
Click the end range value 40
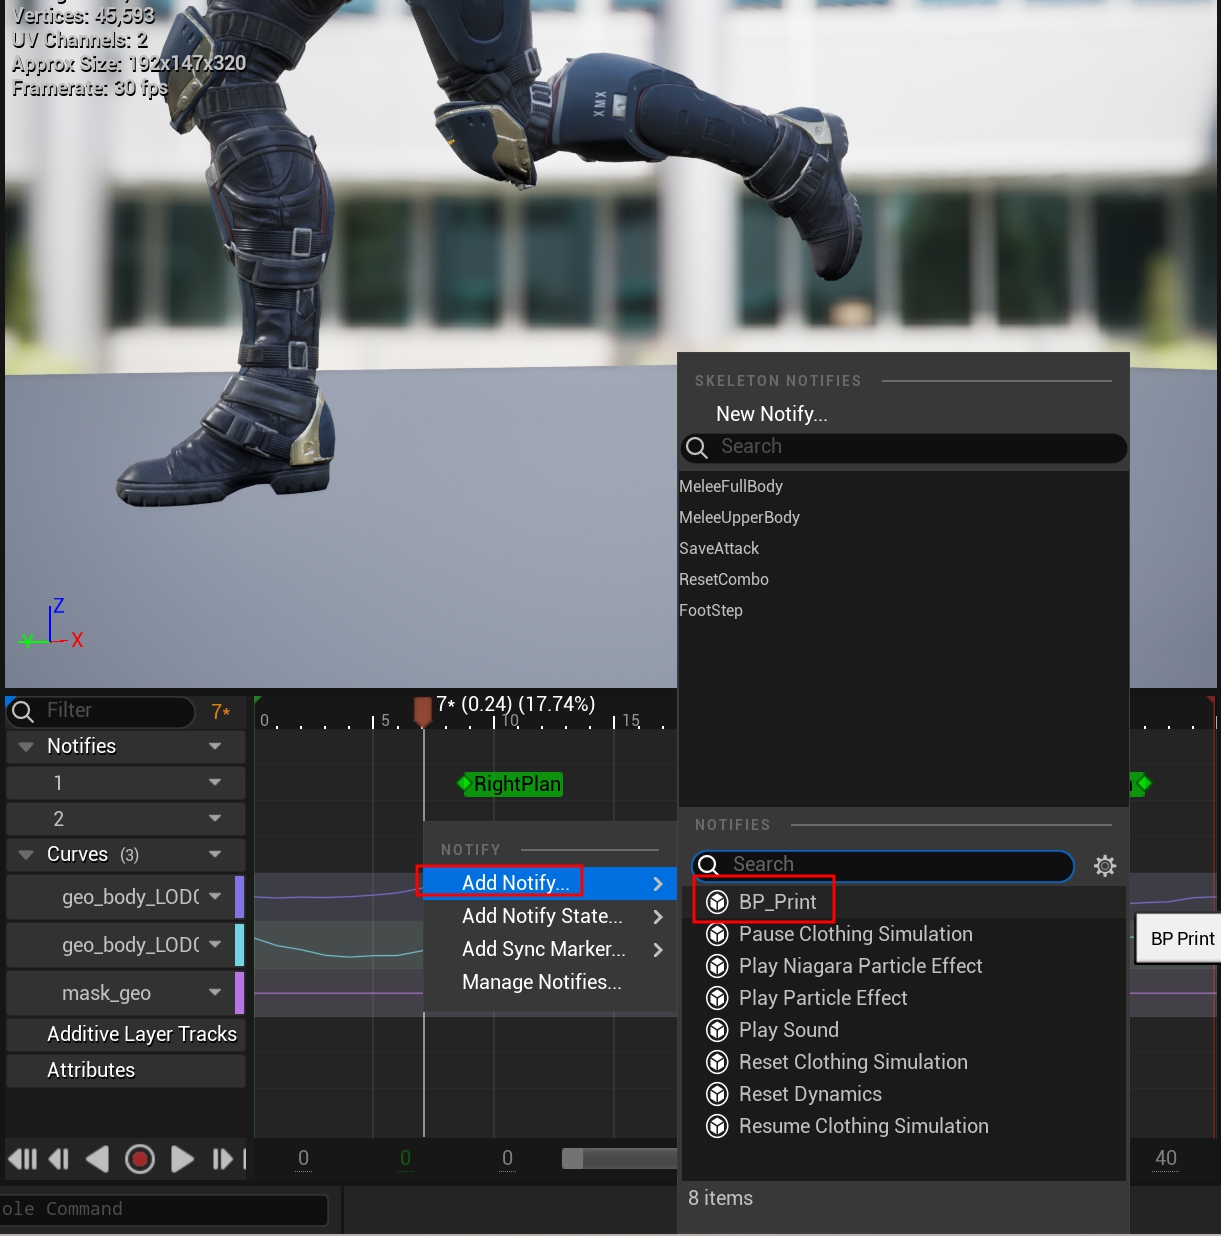1166,1158
